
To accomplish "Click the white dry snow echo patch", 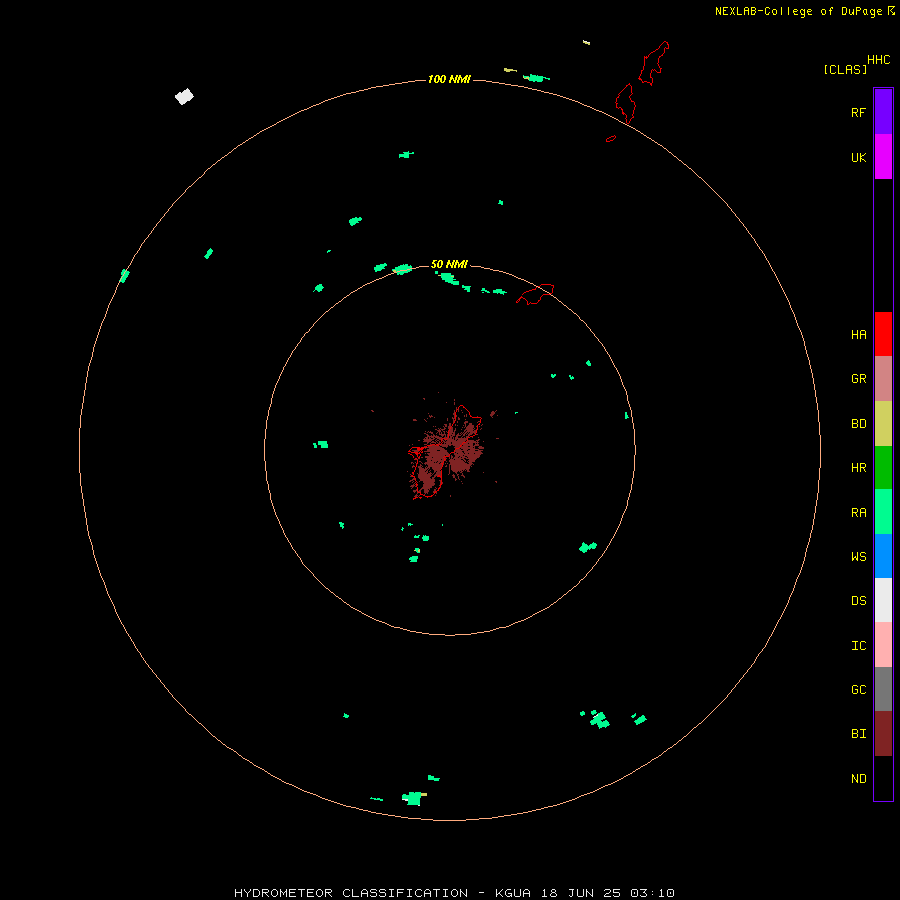I will (x=184, y=96).
